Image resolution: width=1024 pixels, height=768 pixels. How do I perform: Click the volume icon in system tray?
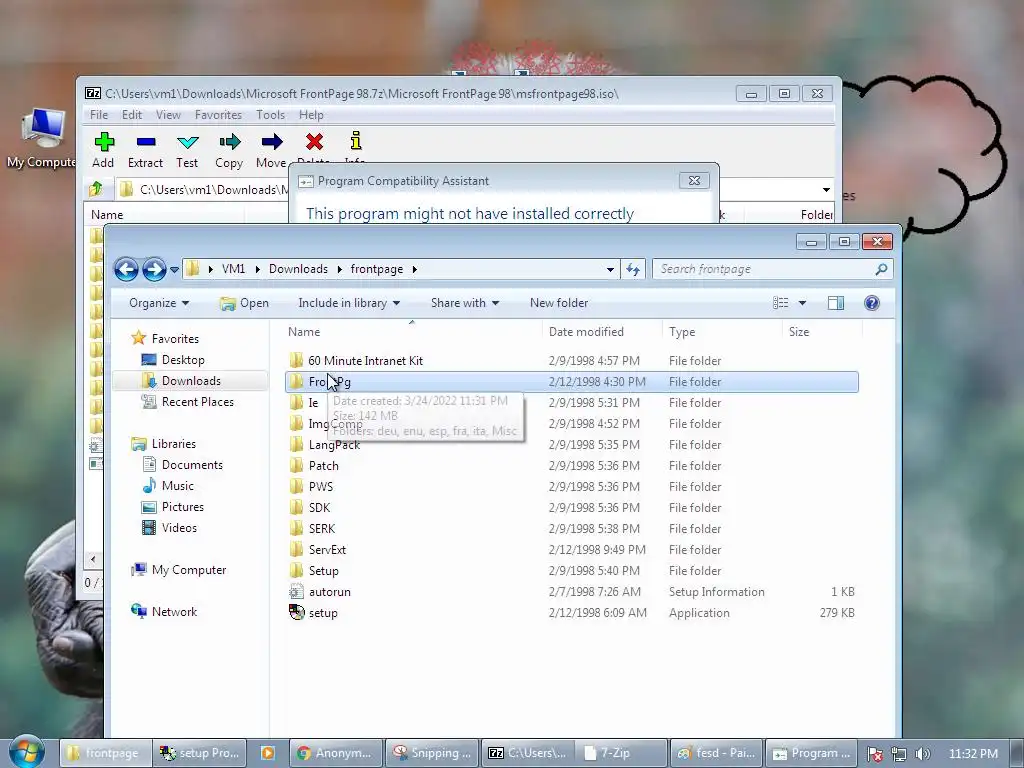click(x=923, y=754)
